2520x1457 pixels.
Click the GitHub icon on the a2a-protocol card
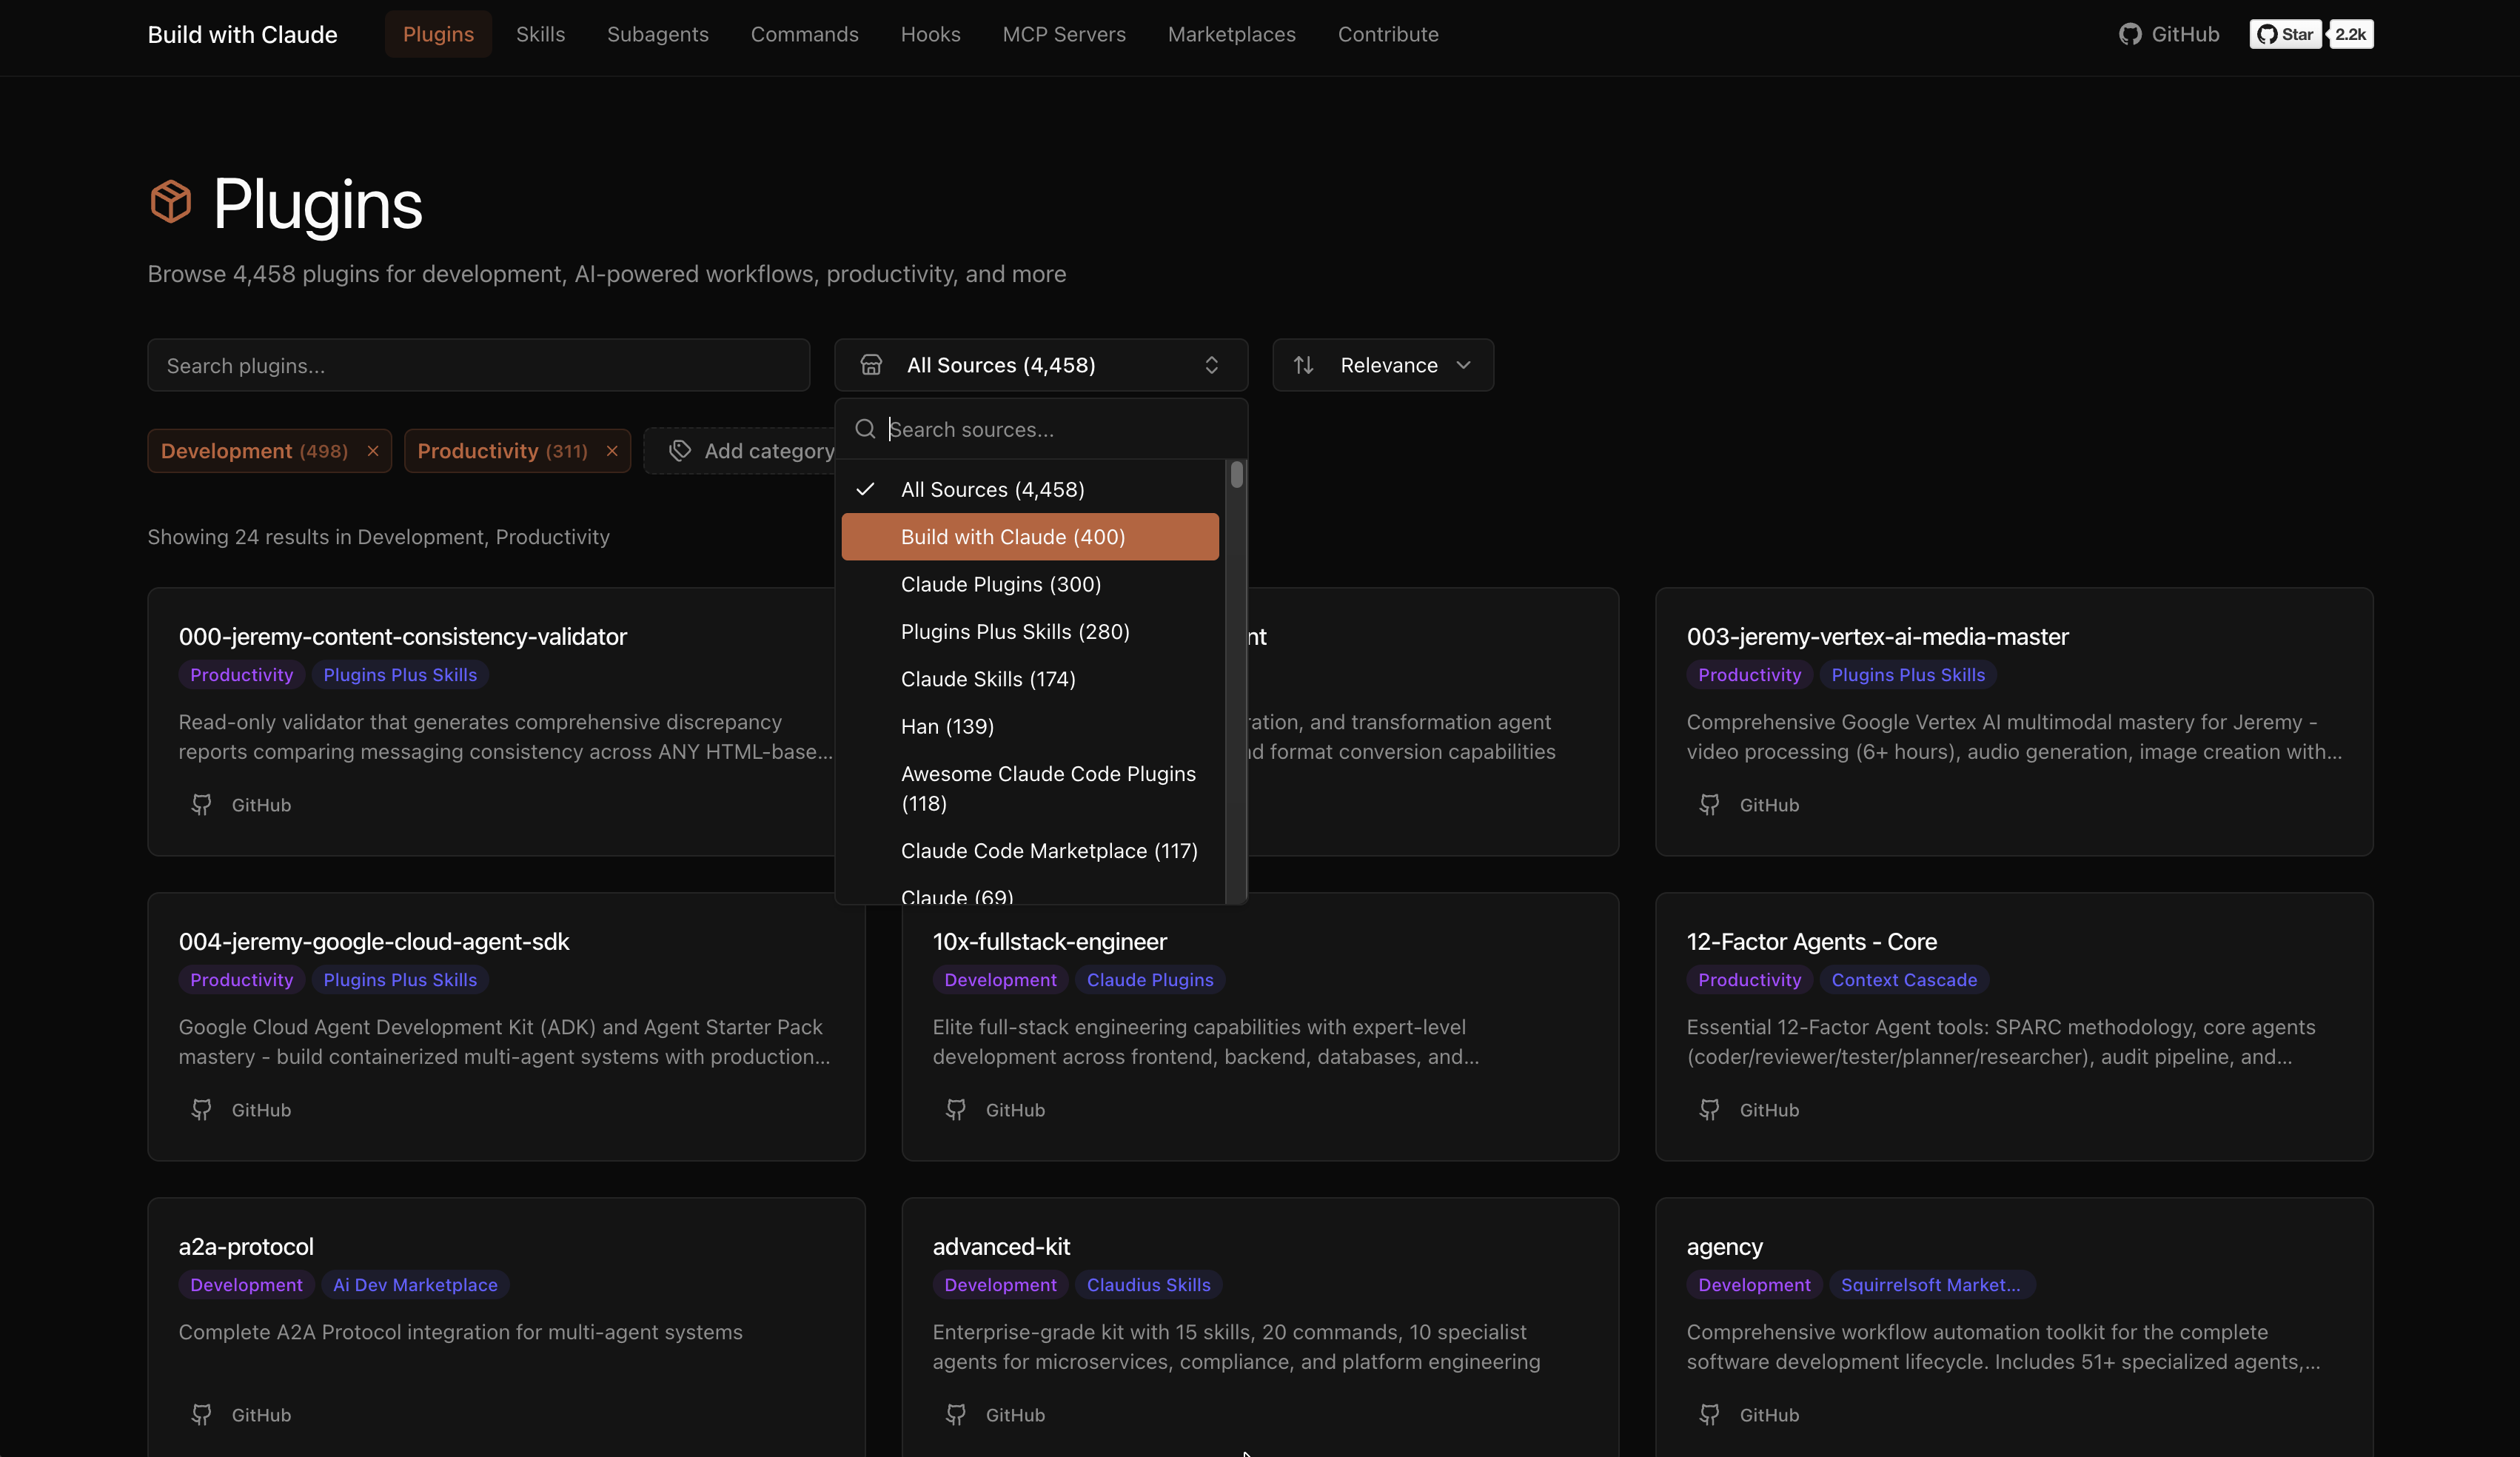point(202,1414)
